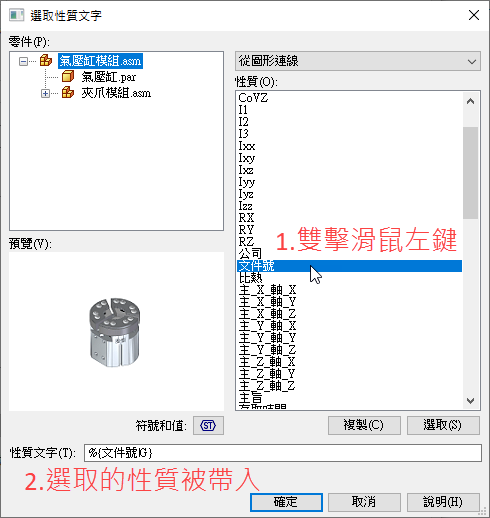The image size is (490, 518).
Task: Open the 從圖形連線 dropdown
Action: [x=358, y=61]
